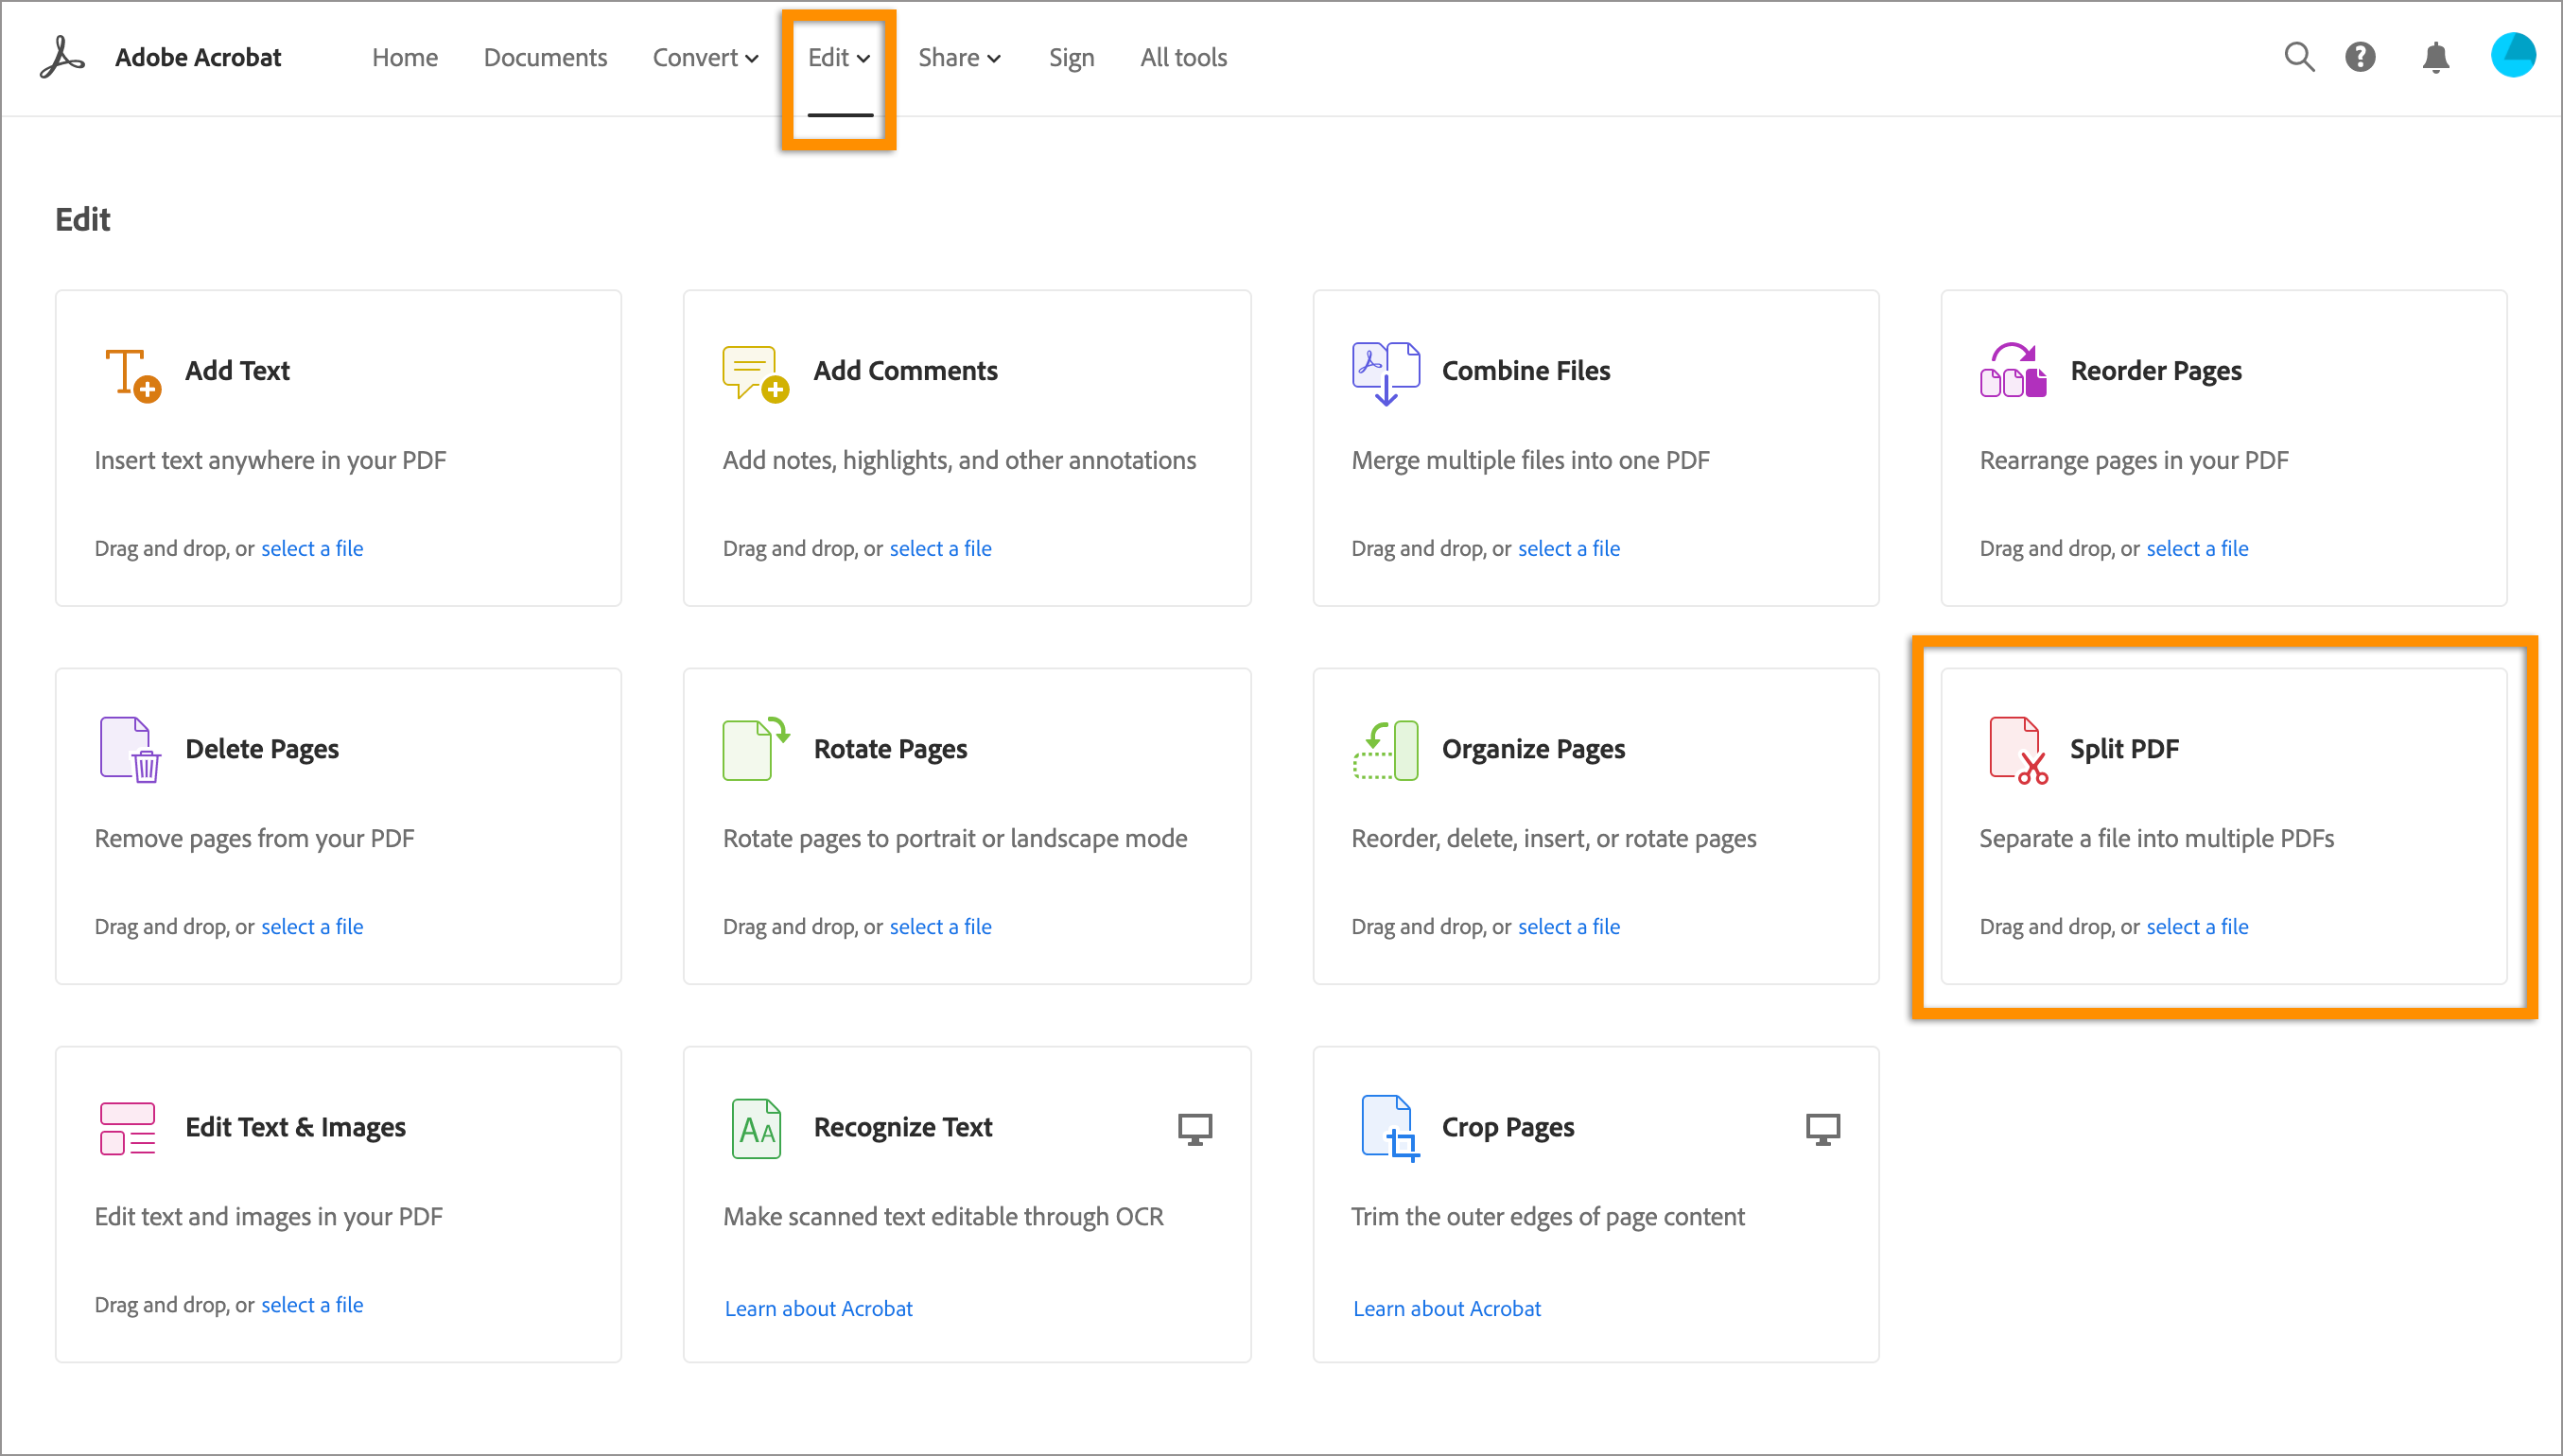Click the Recognize Text tool icon
Screen dimensions: 2563x1456
[x=757, y=1127]
